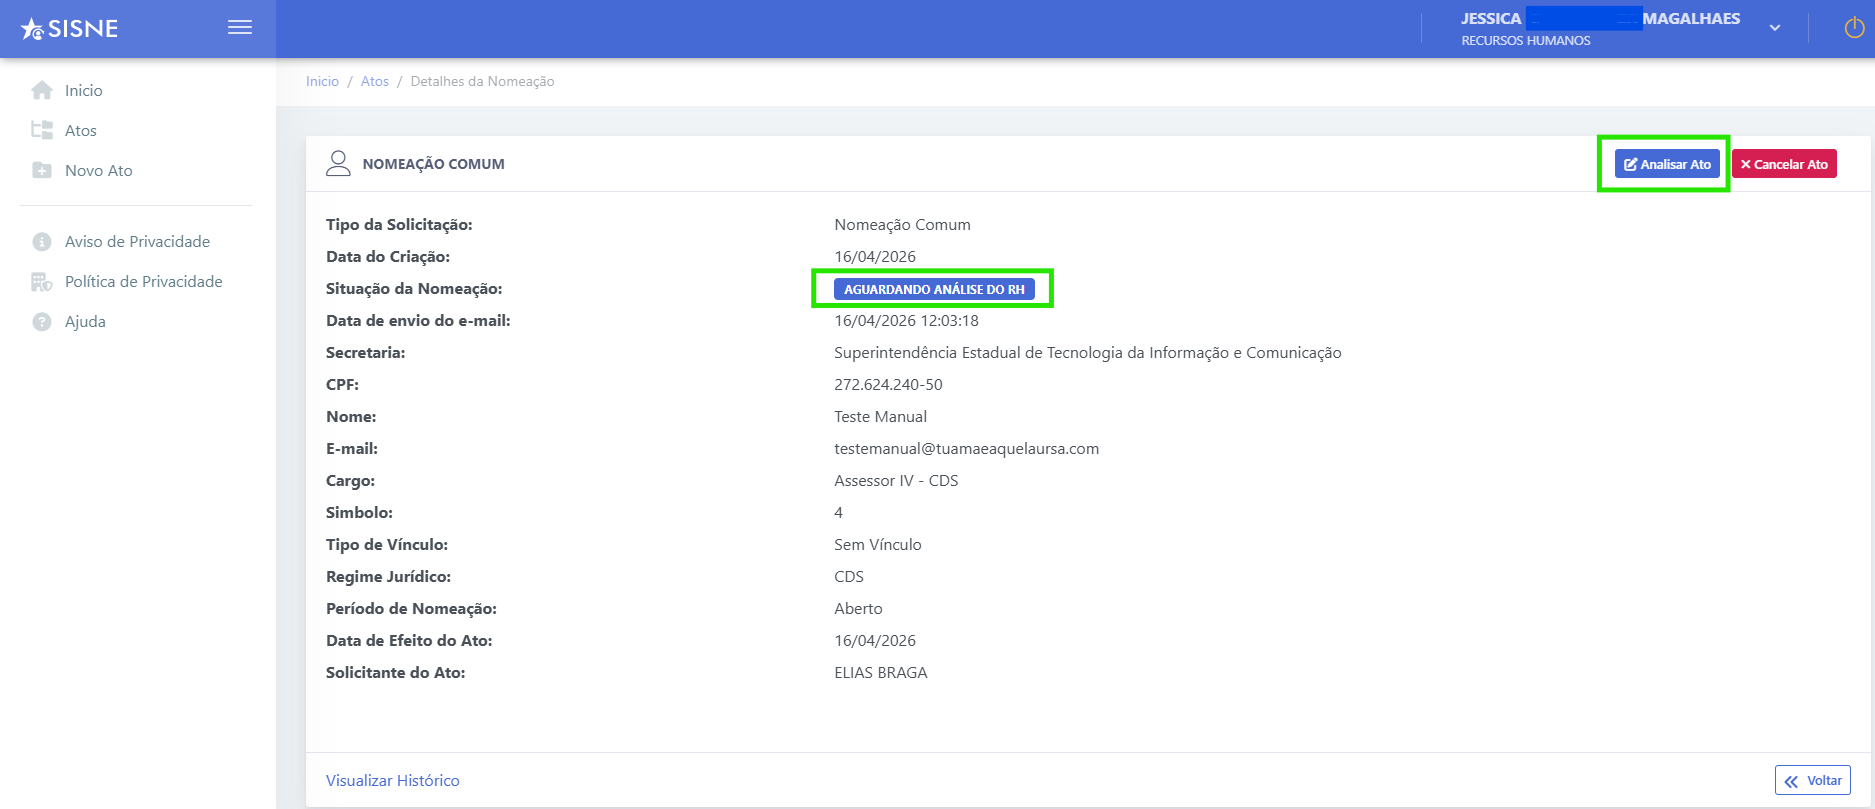Go to Inicio breadcrumb link
This screenshot has height=809, width=1875.
pos(322,81)
